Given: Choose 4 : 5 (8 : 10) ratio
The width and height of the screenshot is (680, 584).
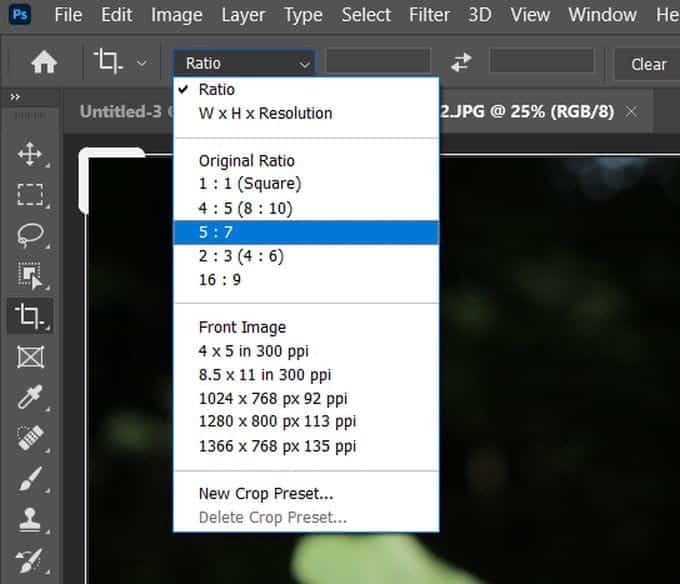Looking at the screenshot, I should point(306,208).
